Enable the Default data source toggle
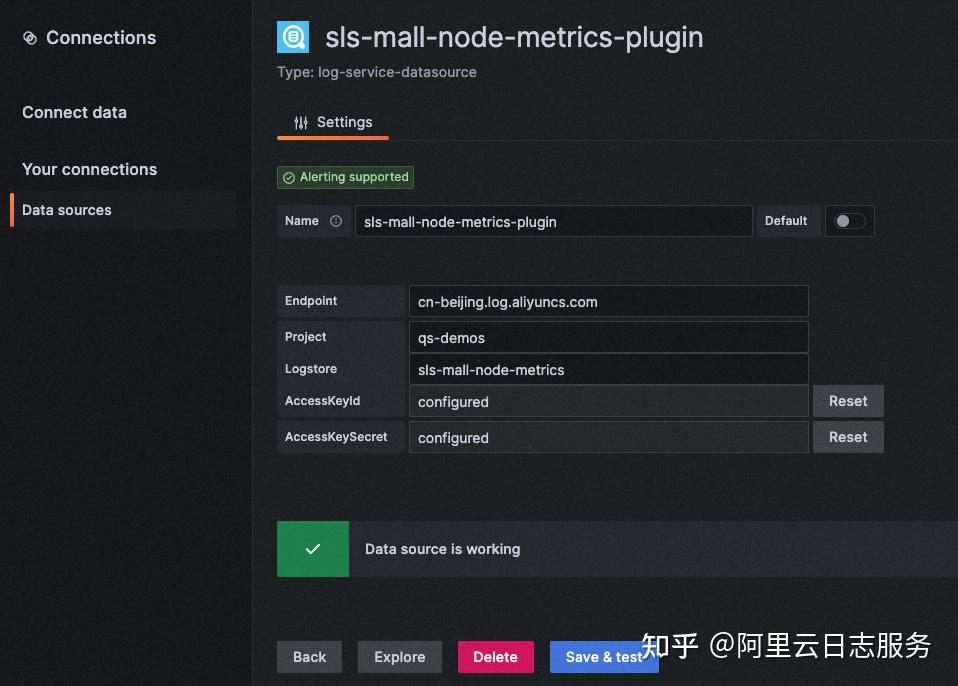The image size is (958, 686). tap(849, 221)
